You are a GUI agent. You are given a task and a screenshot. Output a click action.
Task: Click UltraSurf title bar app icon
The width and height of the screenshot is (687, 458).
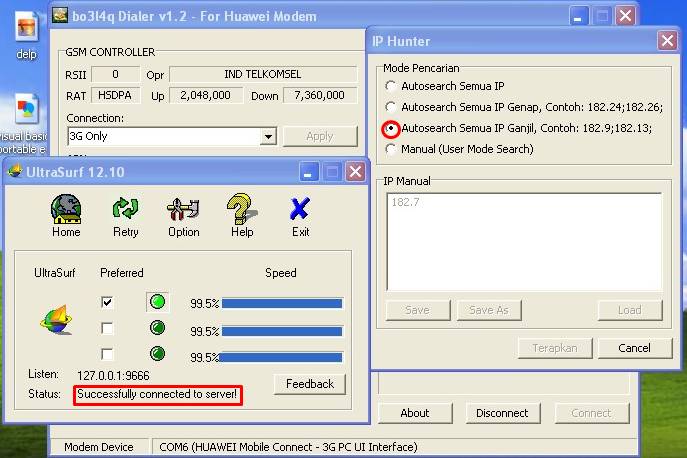click(x=15, y=171)
